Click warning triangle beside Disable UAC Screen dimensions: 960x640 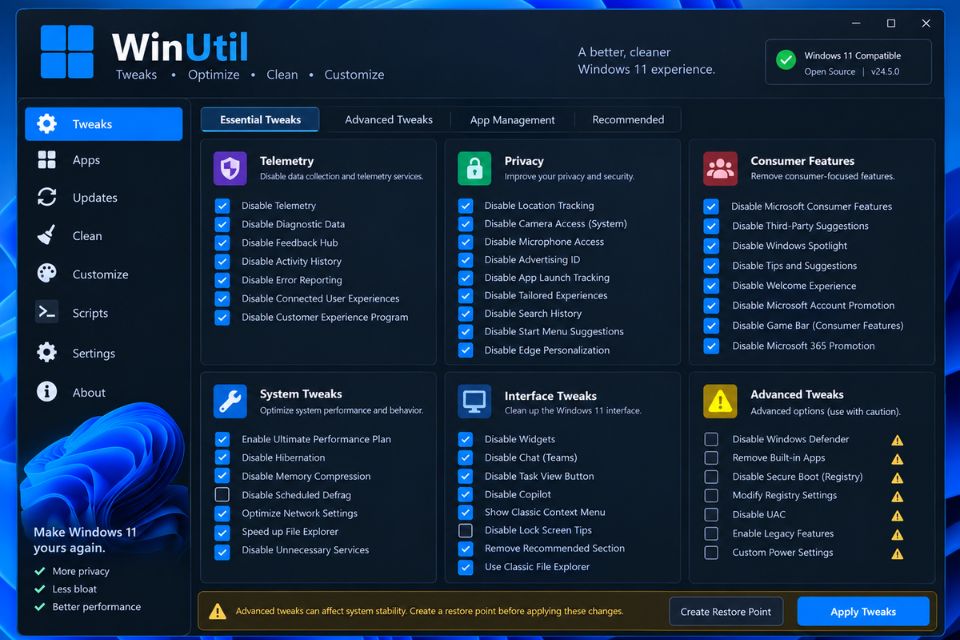(x=897, y=516)
